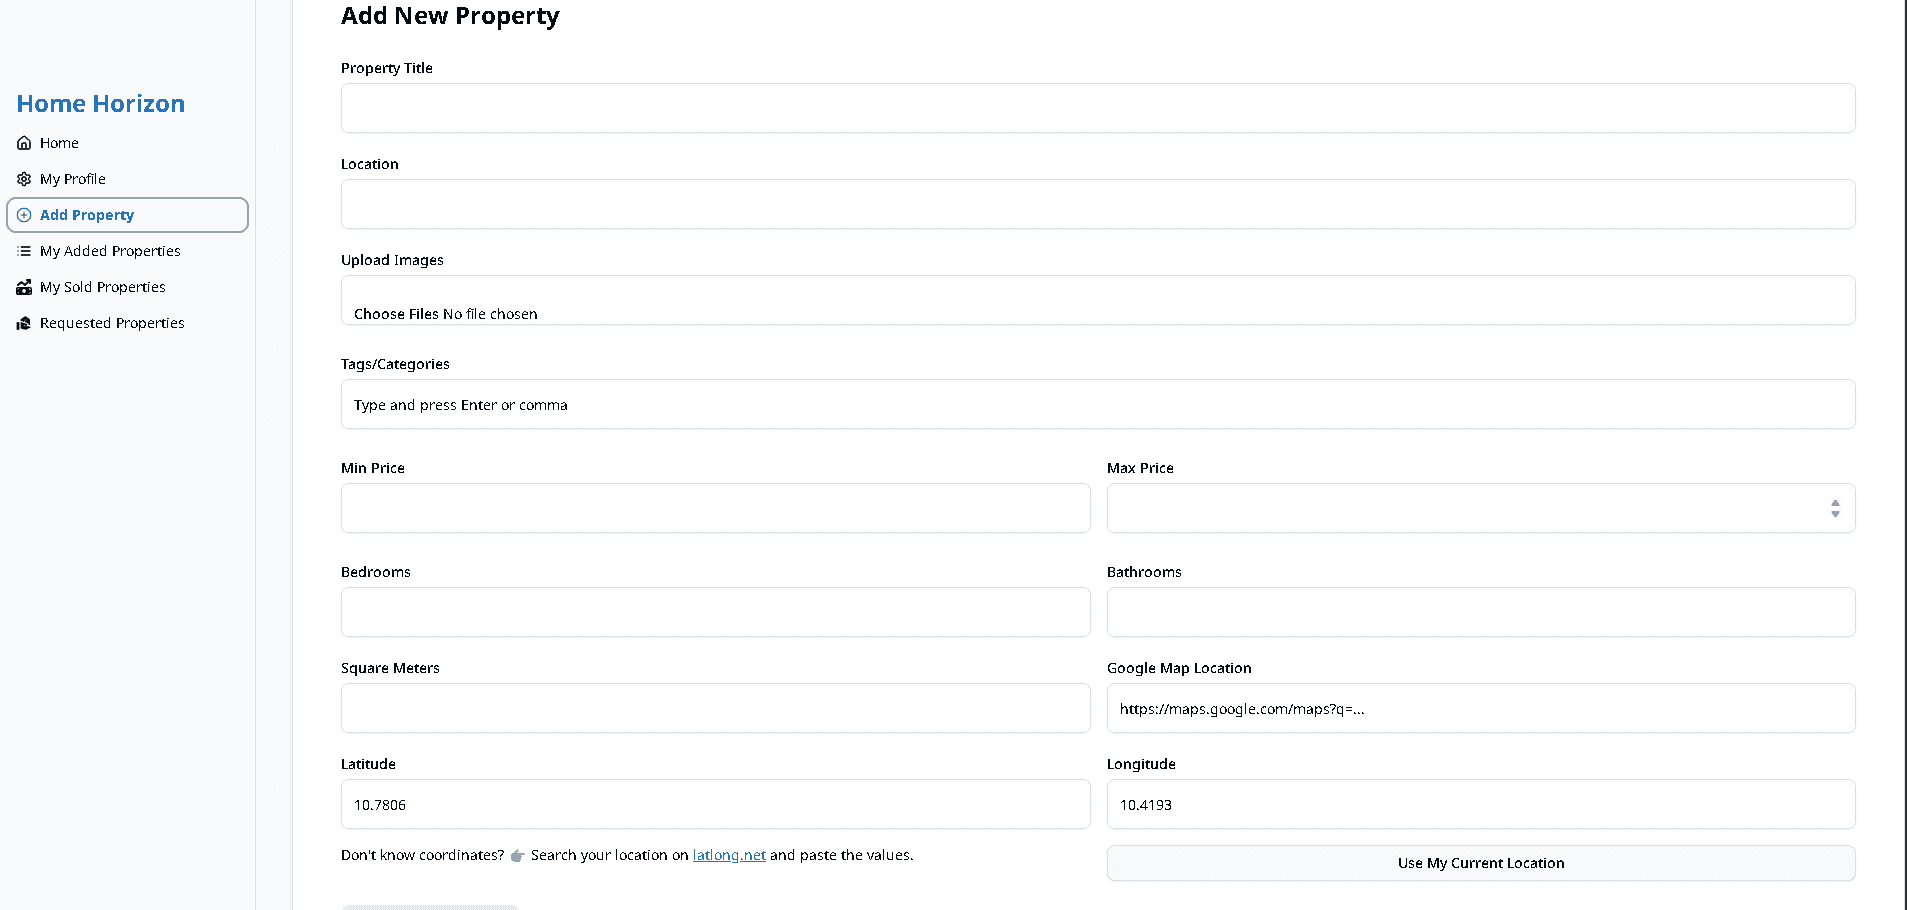Select the My Sold Properties briefcase icon
This screenshot has width=1907, height=910.
click(23, 287)
